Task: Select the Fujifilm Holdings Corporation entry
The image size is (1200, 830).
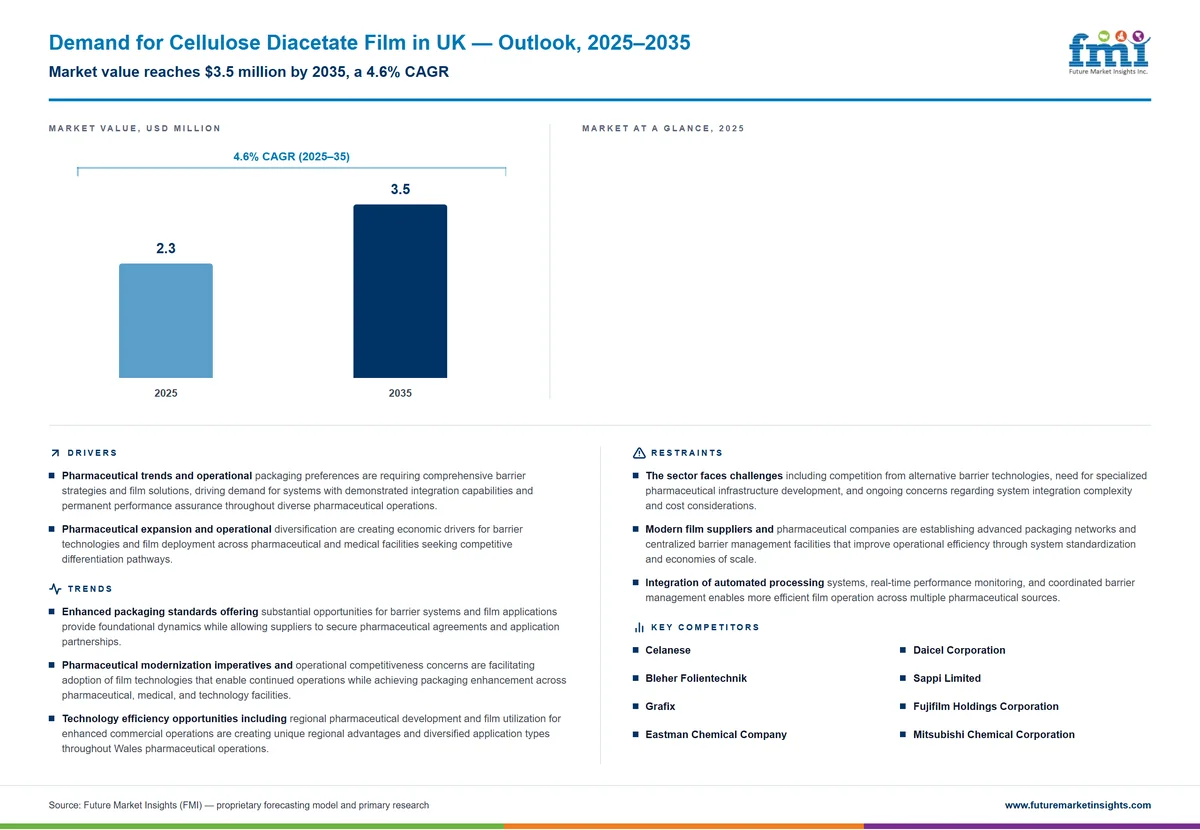Action: pyautogui.click(x=986, y=706)
